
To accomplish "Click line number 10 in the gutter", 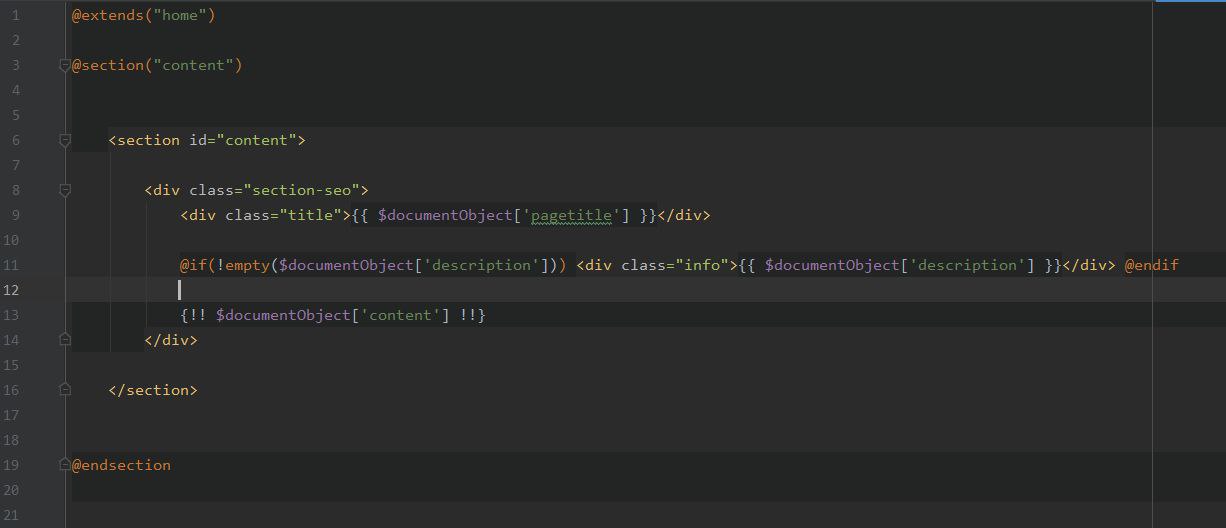I will click(11, 241).
